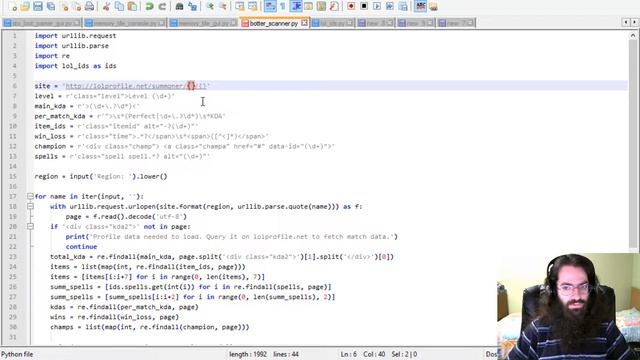Toggle synchronized horizontal scrolling
The height and width of the screenshot is (360, 640).
[253, 6]
